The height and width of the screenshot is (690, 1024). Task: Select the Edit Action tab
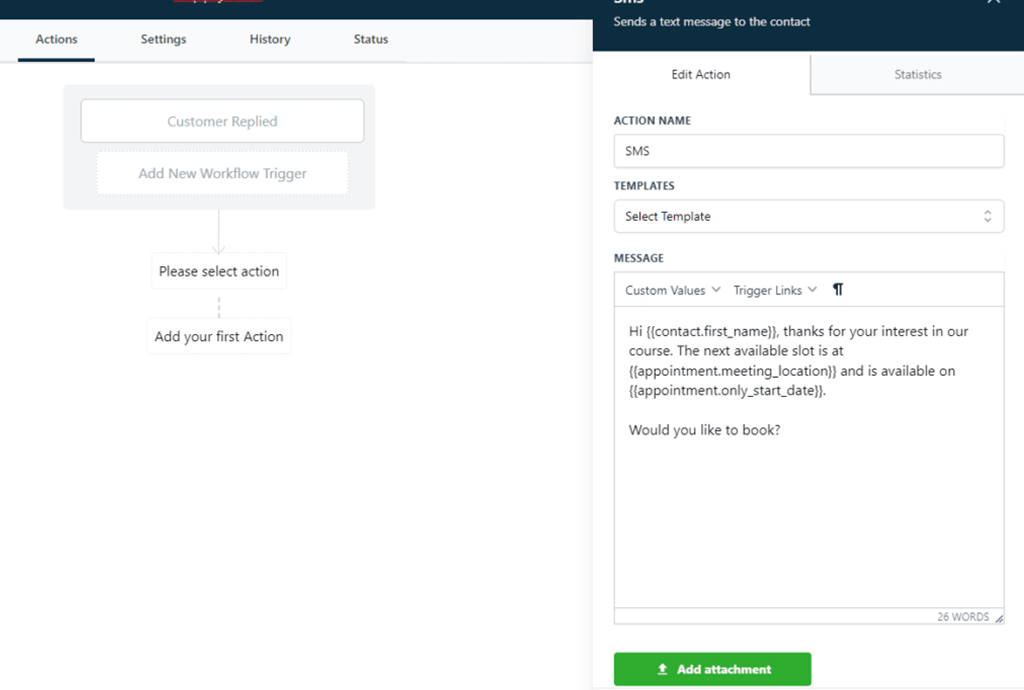(700, 74)
